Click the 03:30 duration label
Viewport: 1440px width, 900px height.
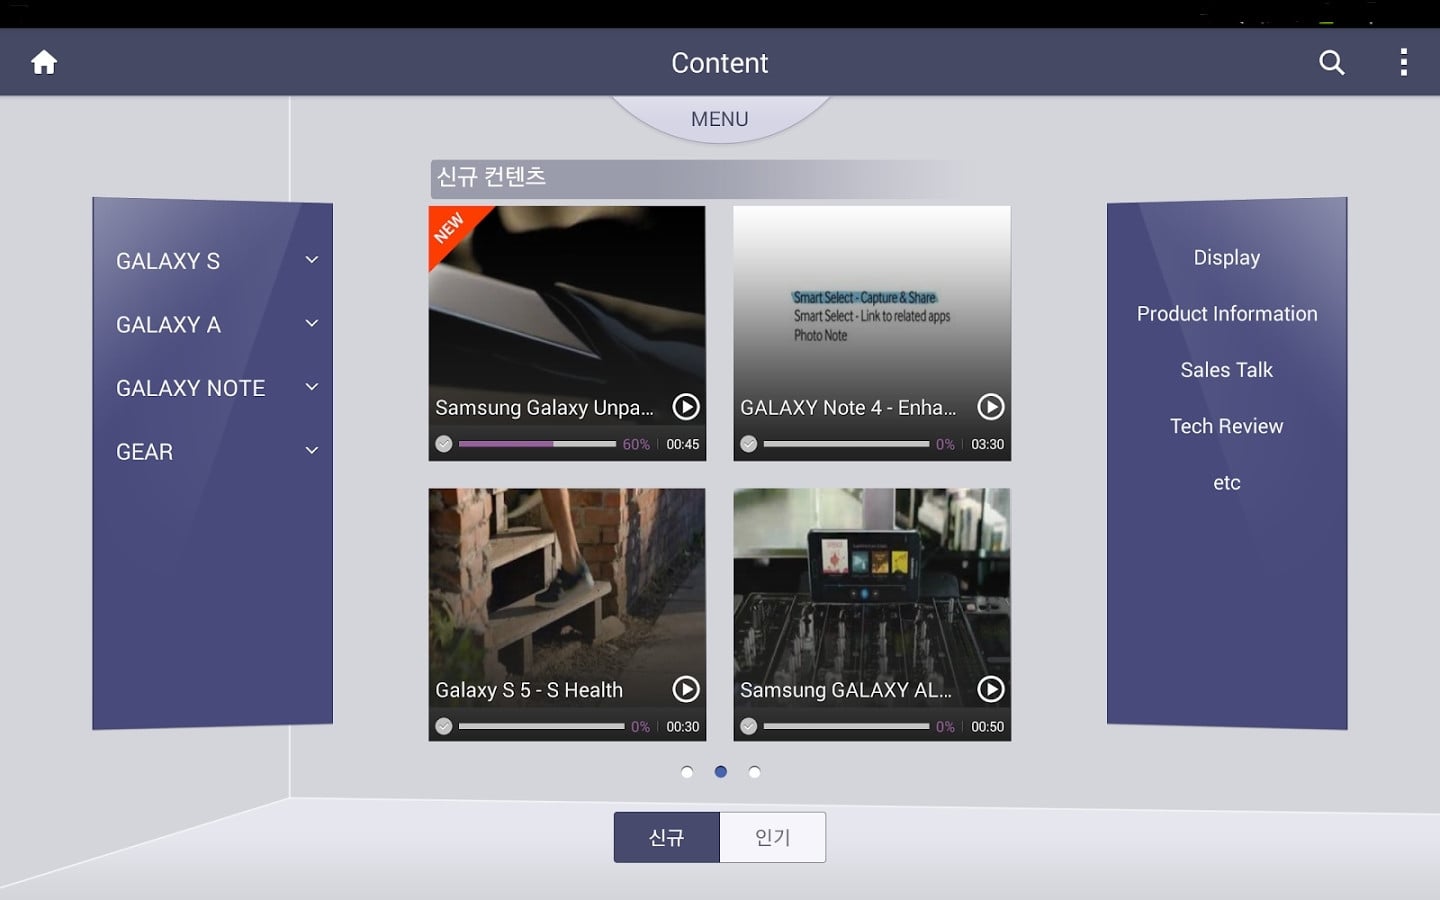pyautogui.click(x=988, y=444)
